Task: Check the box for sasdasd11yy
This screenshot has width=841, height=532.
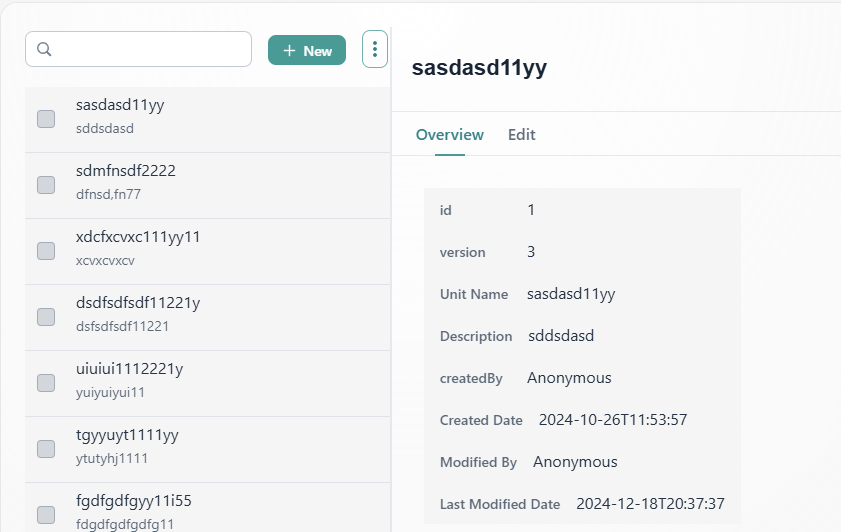Action: tap(46, 119)
